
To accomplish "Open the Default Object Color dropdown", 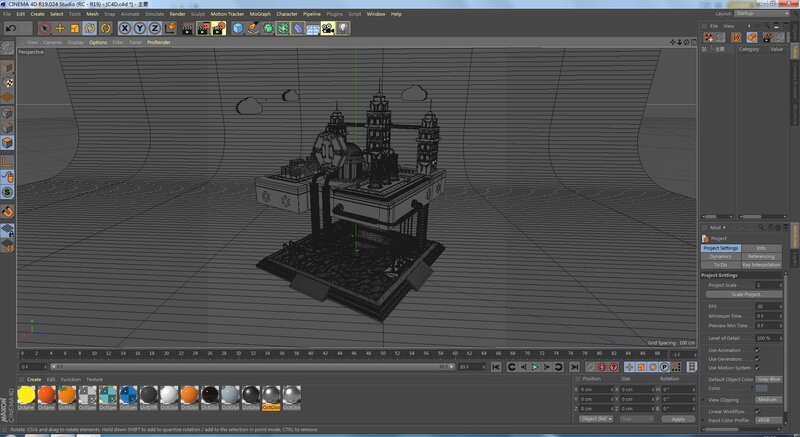I will 768,379.
